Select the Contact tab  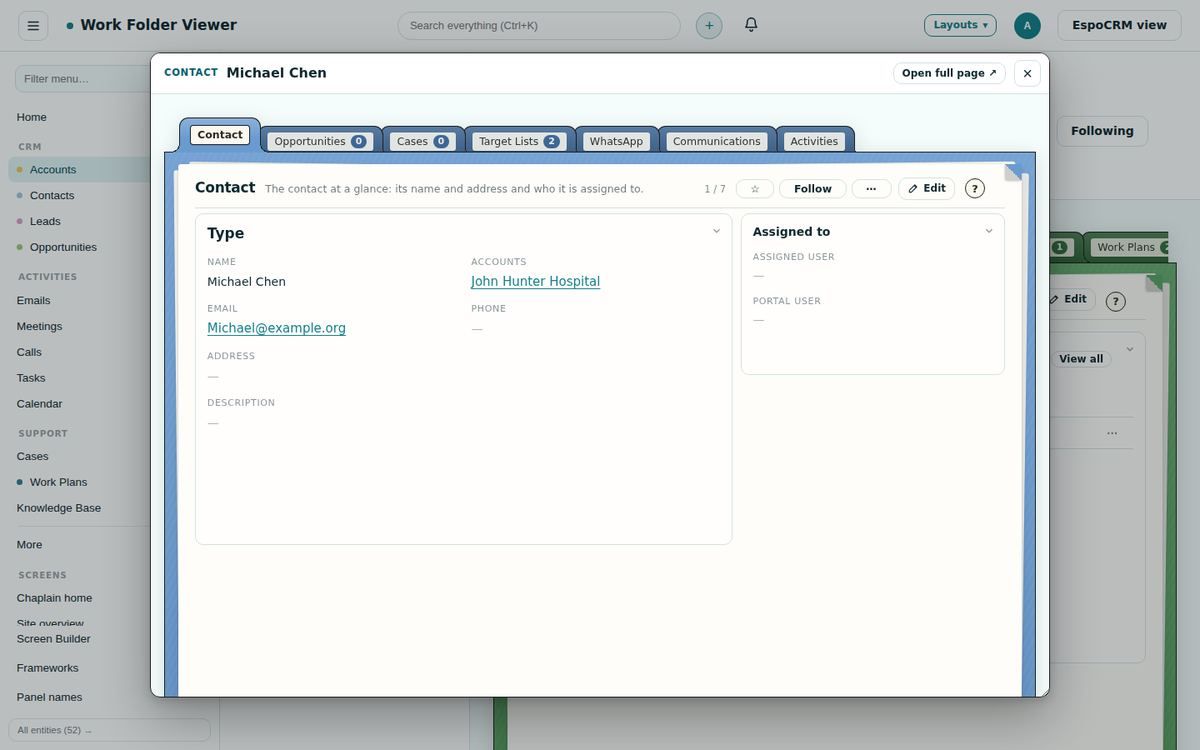pyautogui.click(x=220, y=134)
